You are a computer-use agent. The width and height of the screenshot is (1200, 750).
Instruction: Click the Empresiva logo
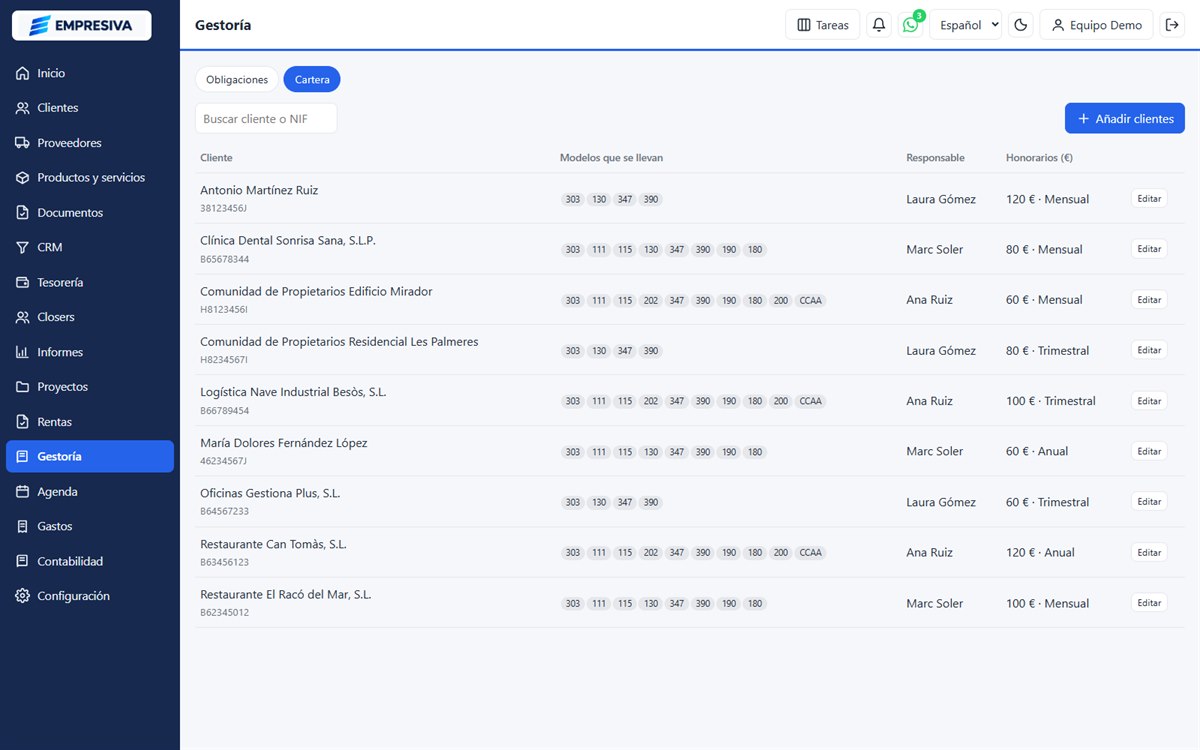pyautogui.click(x=81, y=25)
